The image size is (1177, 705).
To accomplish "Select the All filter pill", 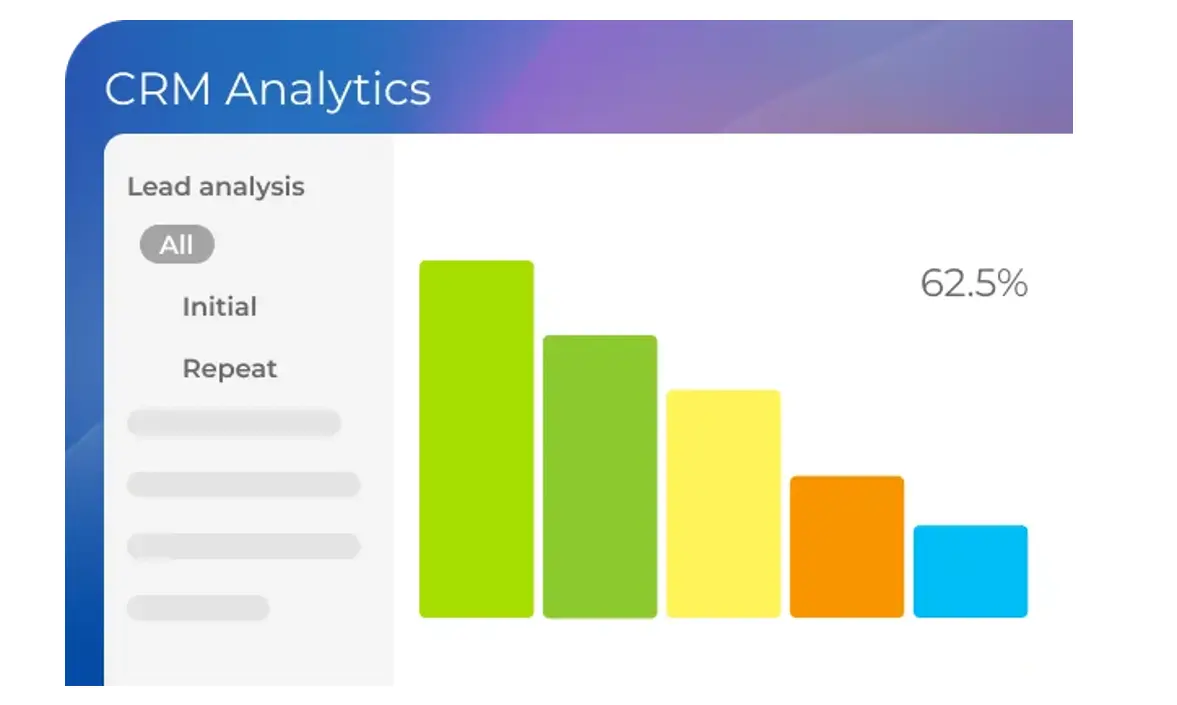I will (176, 245).
